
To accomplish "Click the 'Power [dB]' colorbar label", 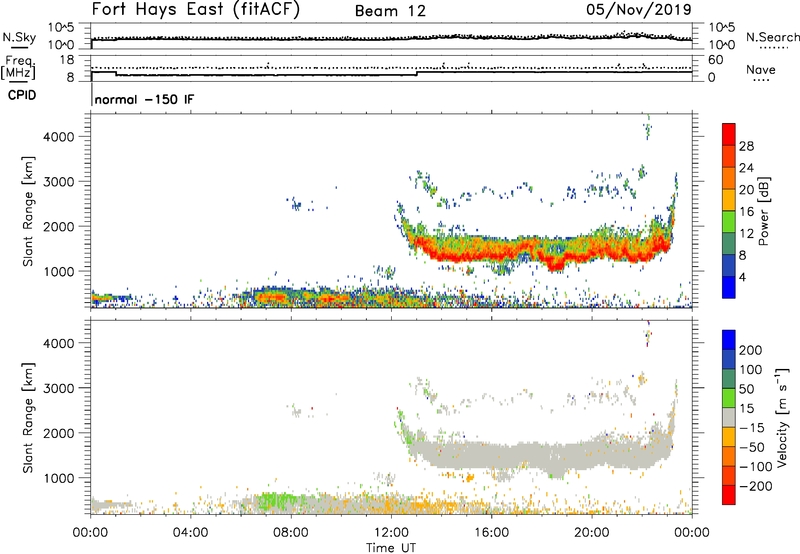I will pyautogui.click(x=763, y=211).
